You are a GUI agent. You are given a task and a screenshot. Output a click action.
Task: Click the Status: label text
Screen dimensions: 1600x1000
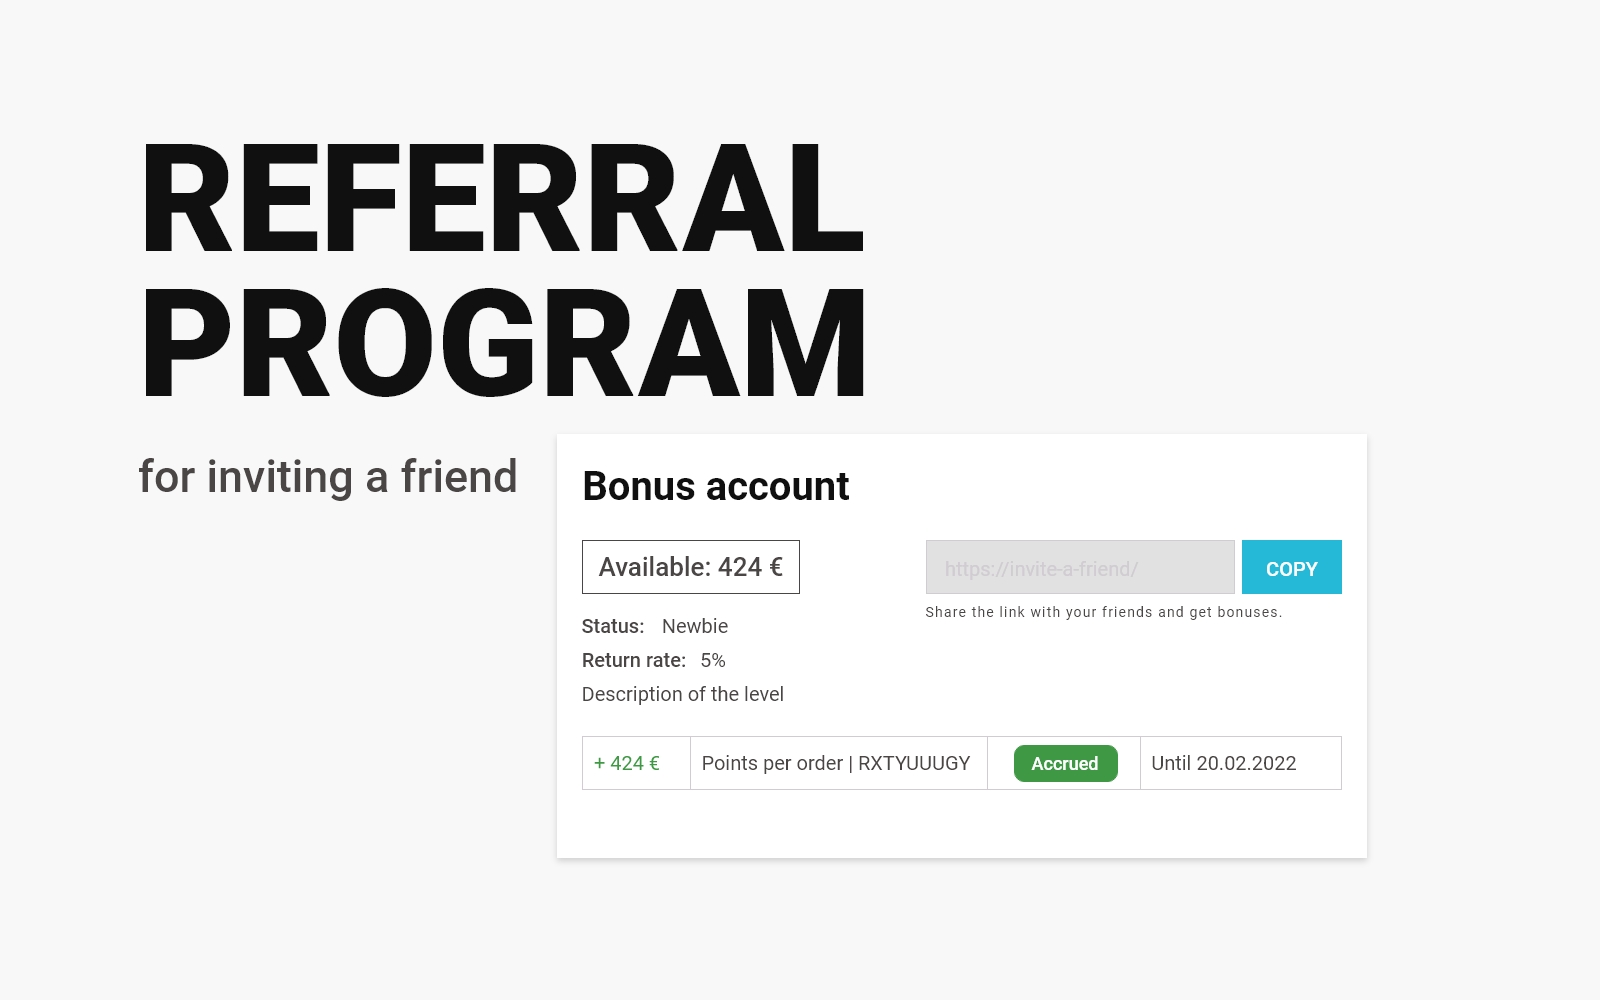[613, 626]
